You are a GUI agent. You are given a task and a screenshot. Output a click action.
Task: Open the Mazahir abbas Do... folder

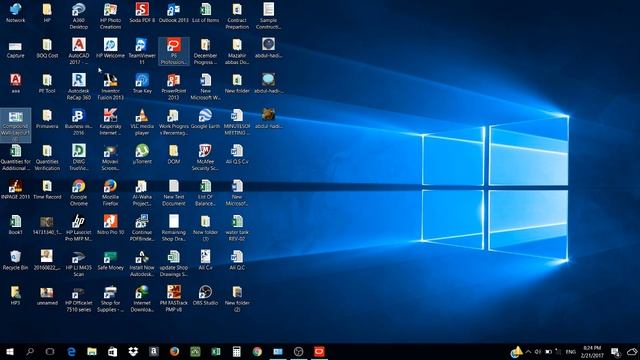(x=237, y=51)
